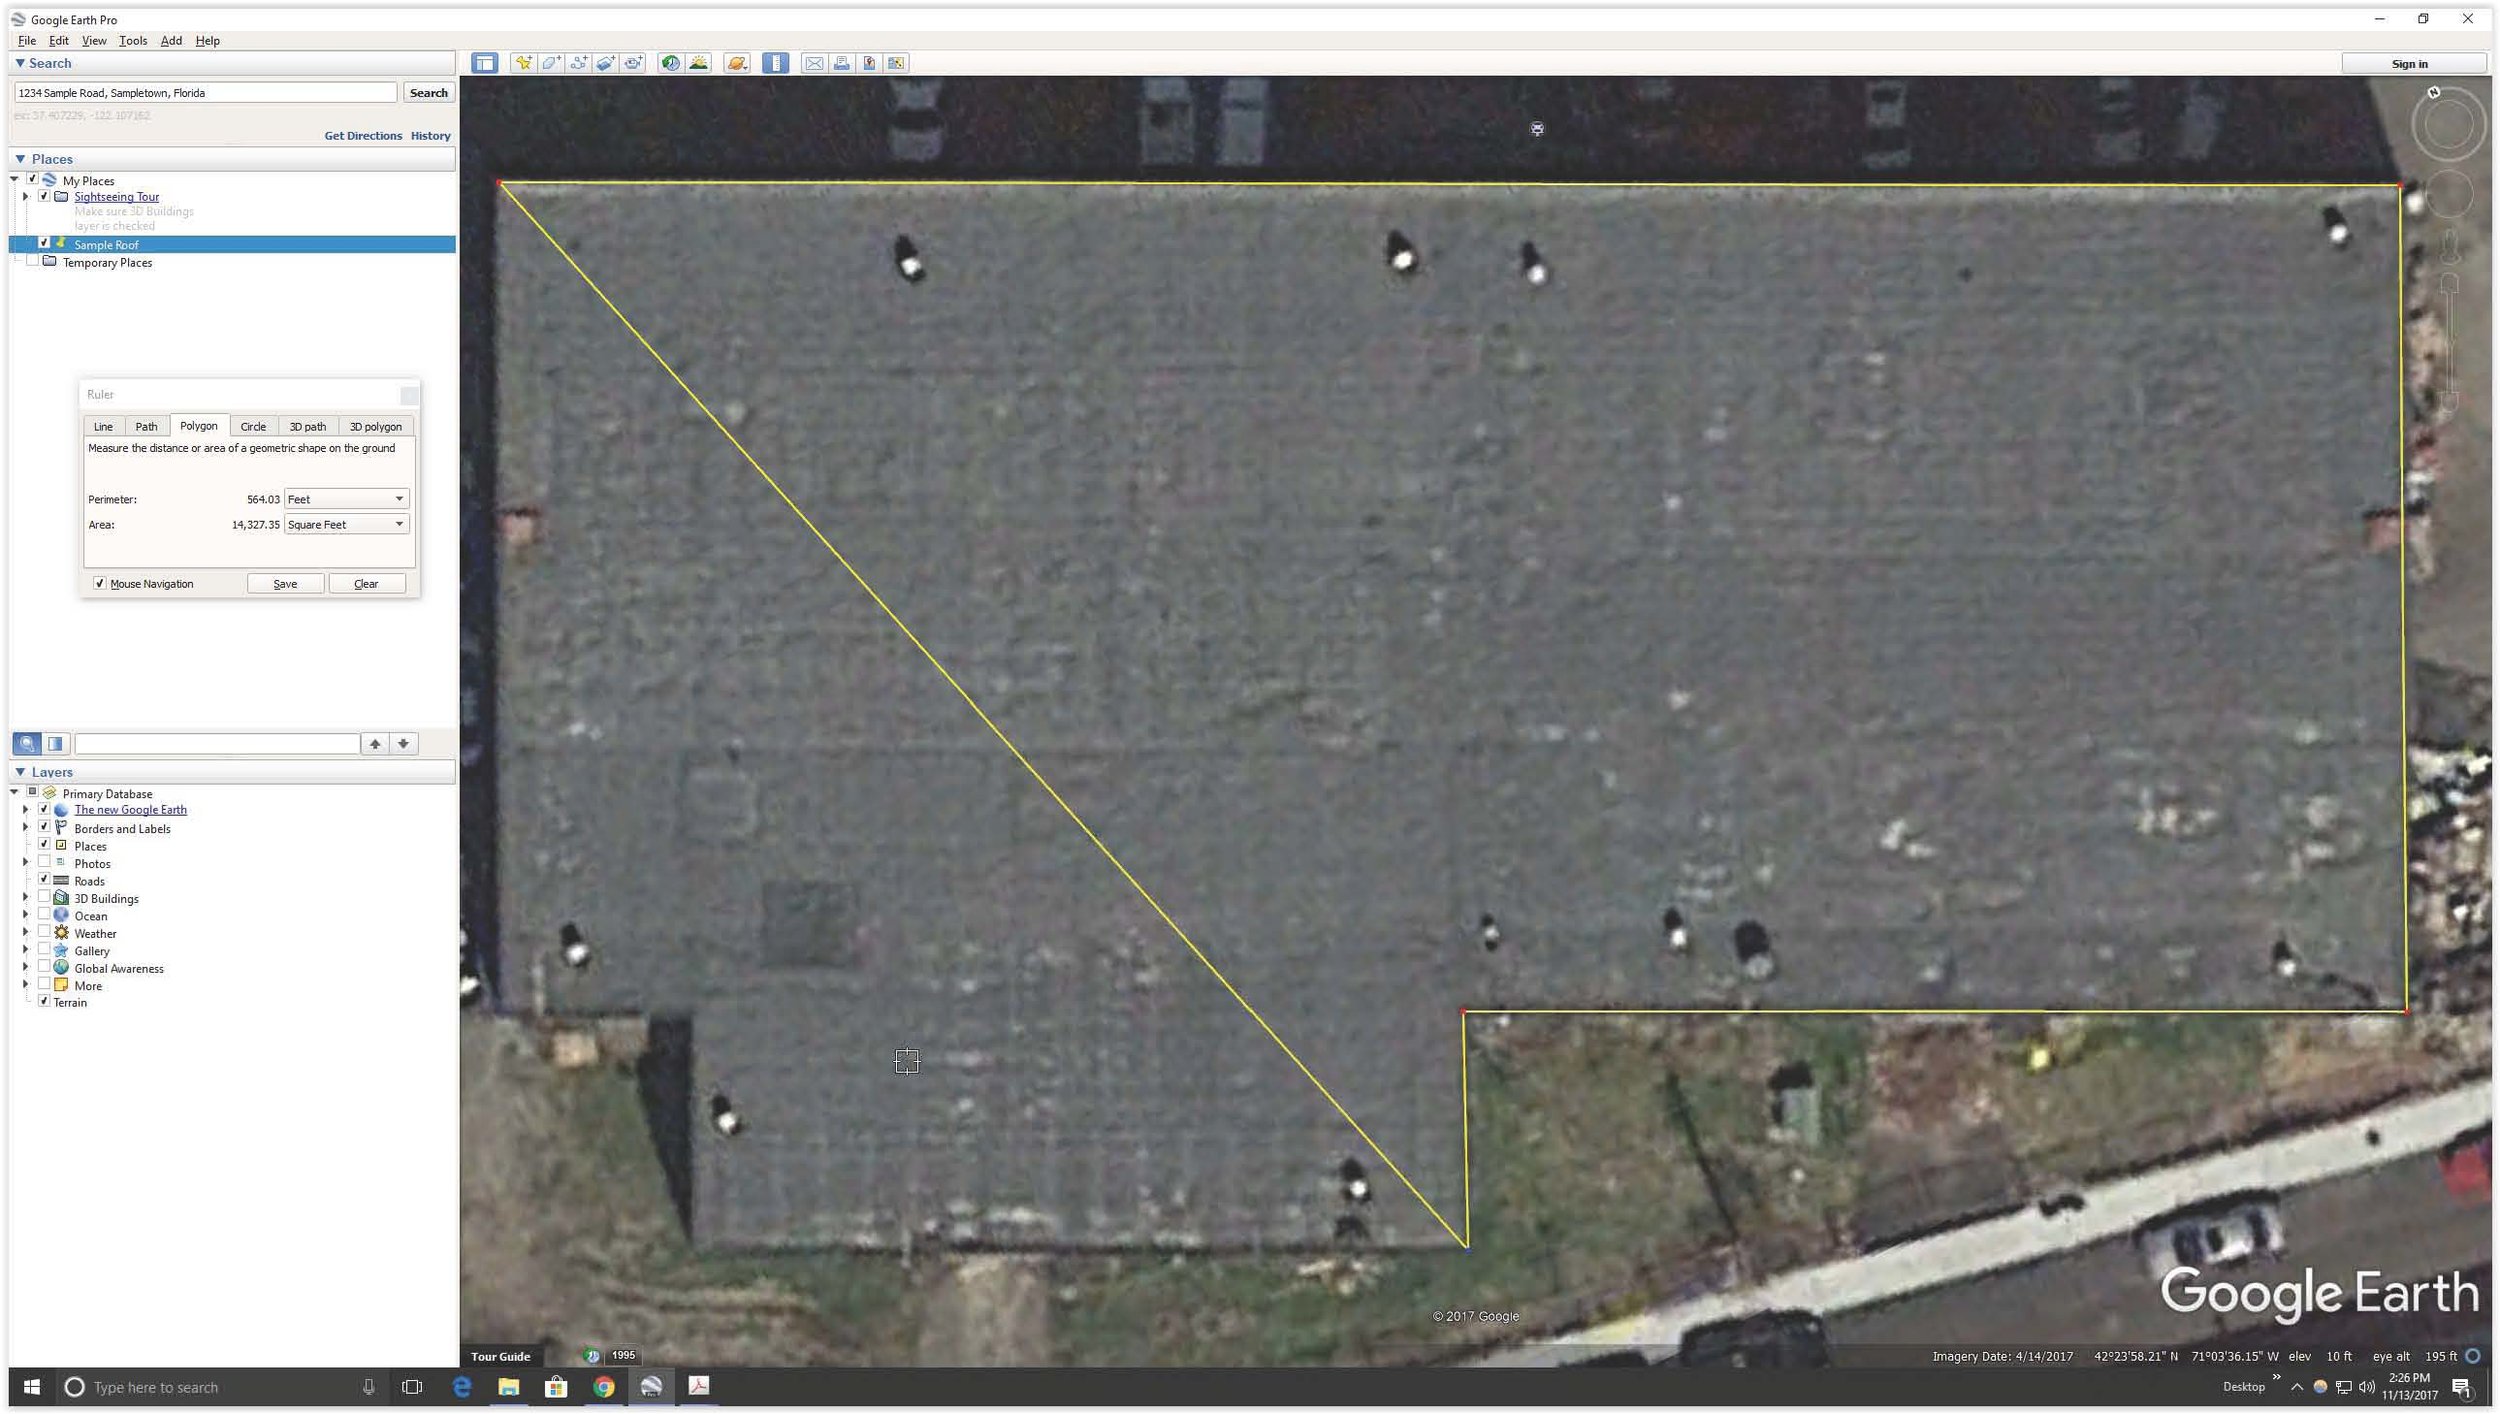Image resolution: width=2500 pixels, height=1414 pixels.
Task: Click the Sign in button
Action: pyautogui.click(x=2410, y=63)
